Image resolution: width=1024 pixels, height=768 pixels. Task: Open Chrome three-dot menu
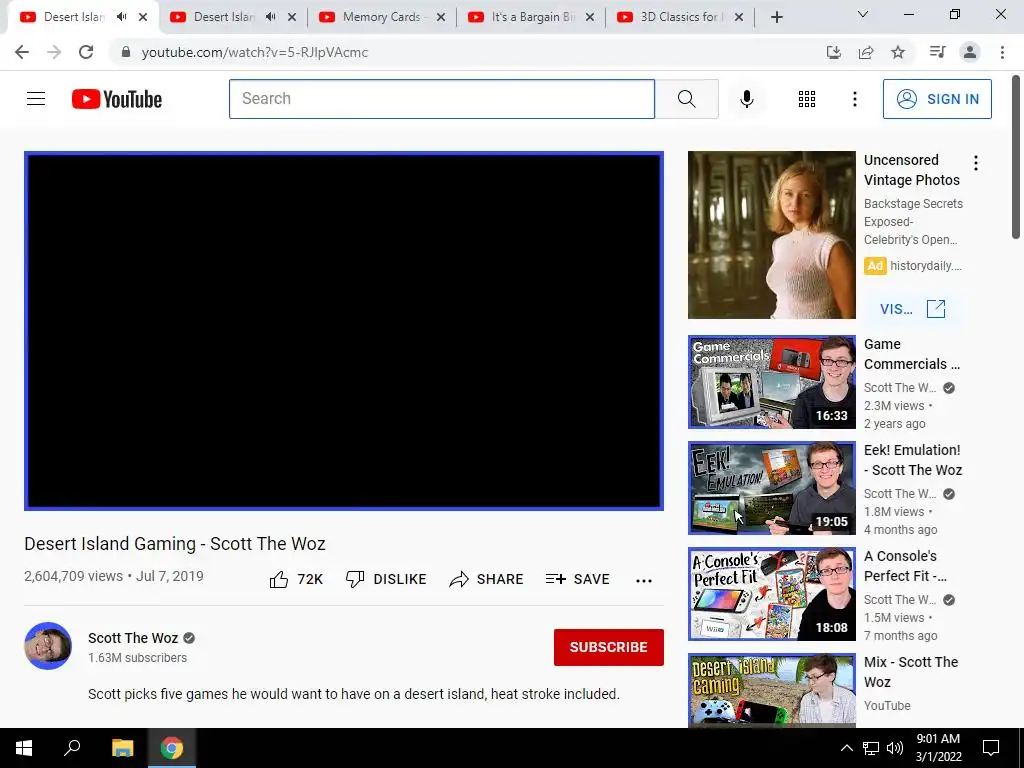(x=1002, y=52)
